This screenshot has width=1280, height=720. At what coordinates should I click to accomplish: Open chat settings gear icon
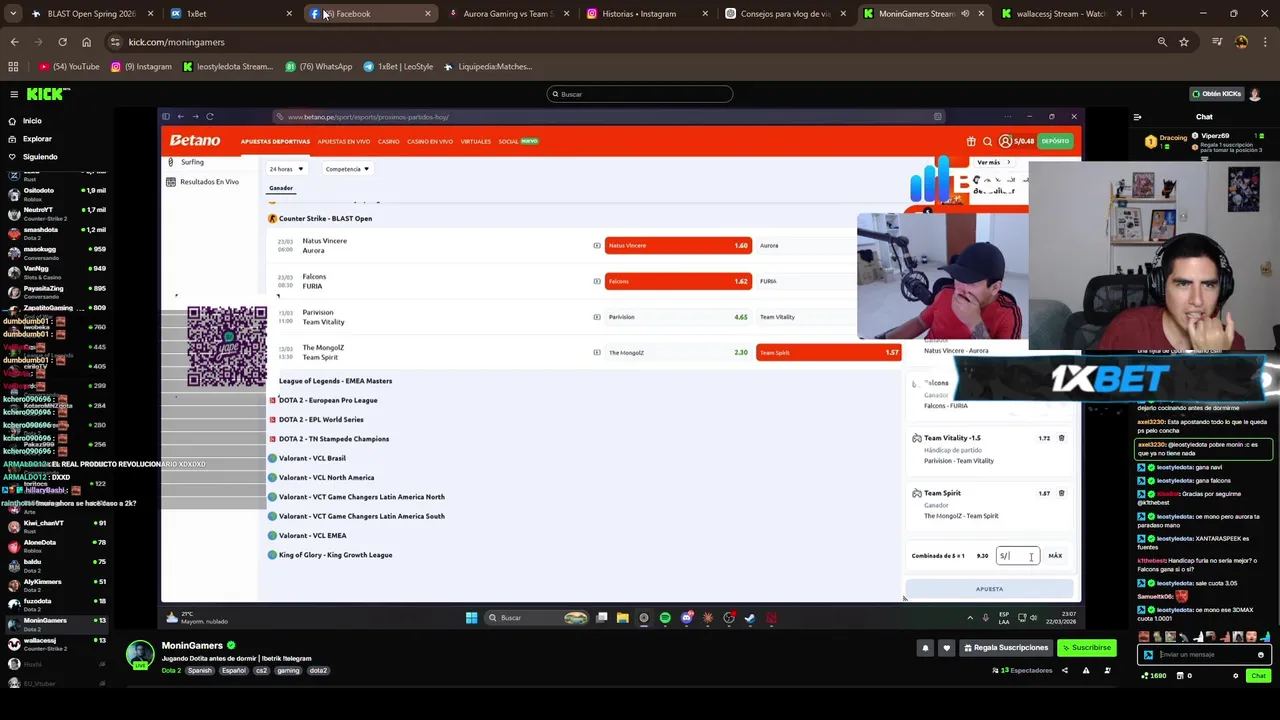pyautogui.click(x=1235, y=676)
